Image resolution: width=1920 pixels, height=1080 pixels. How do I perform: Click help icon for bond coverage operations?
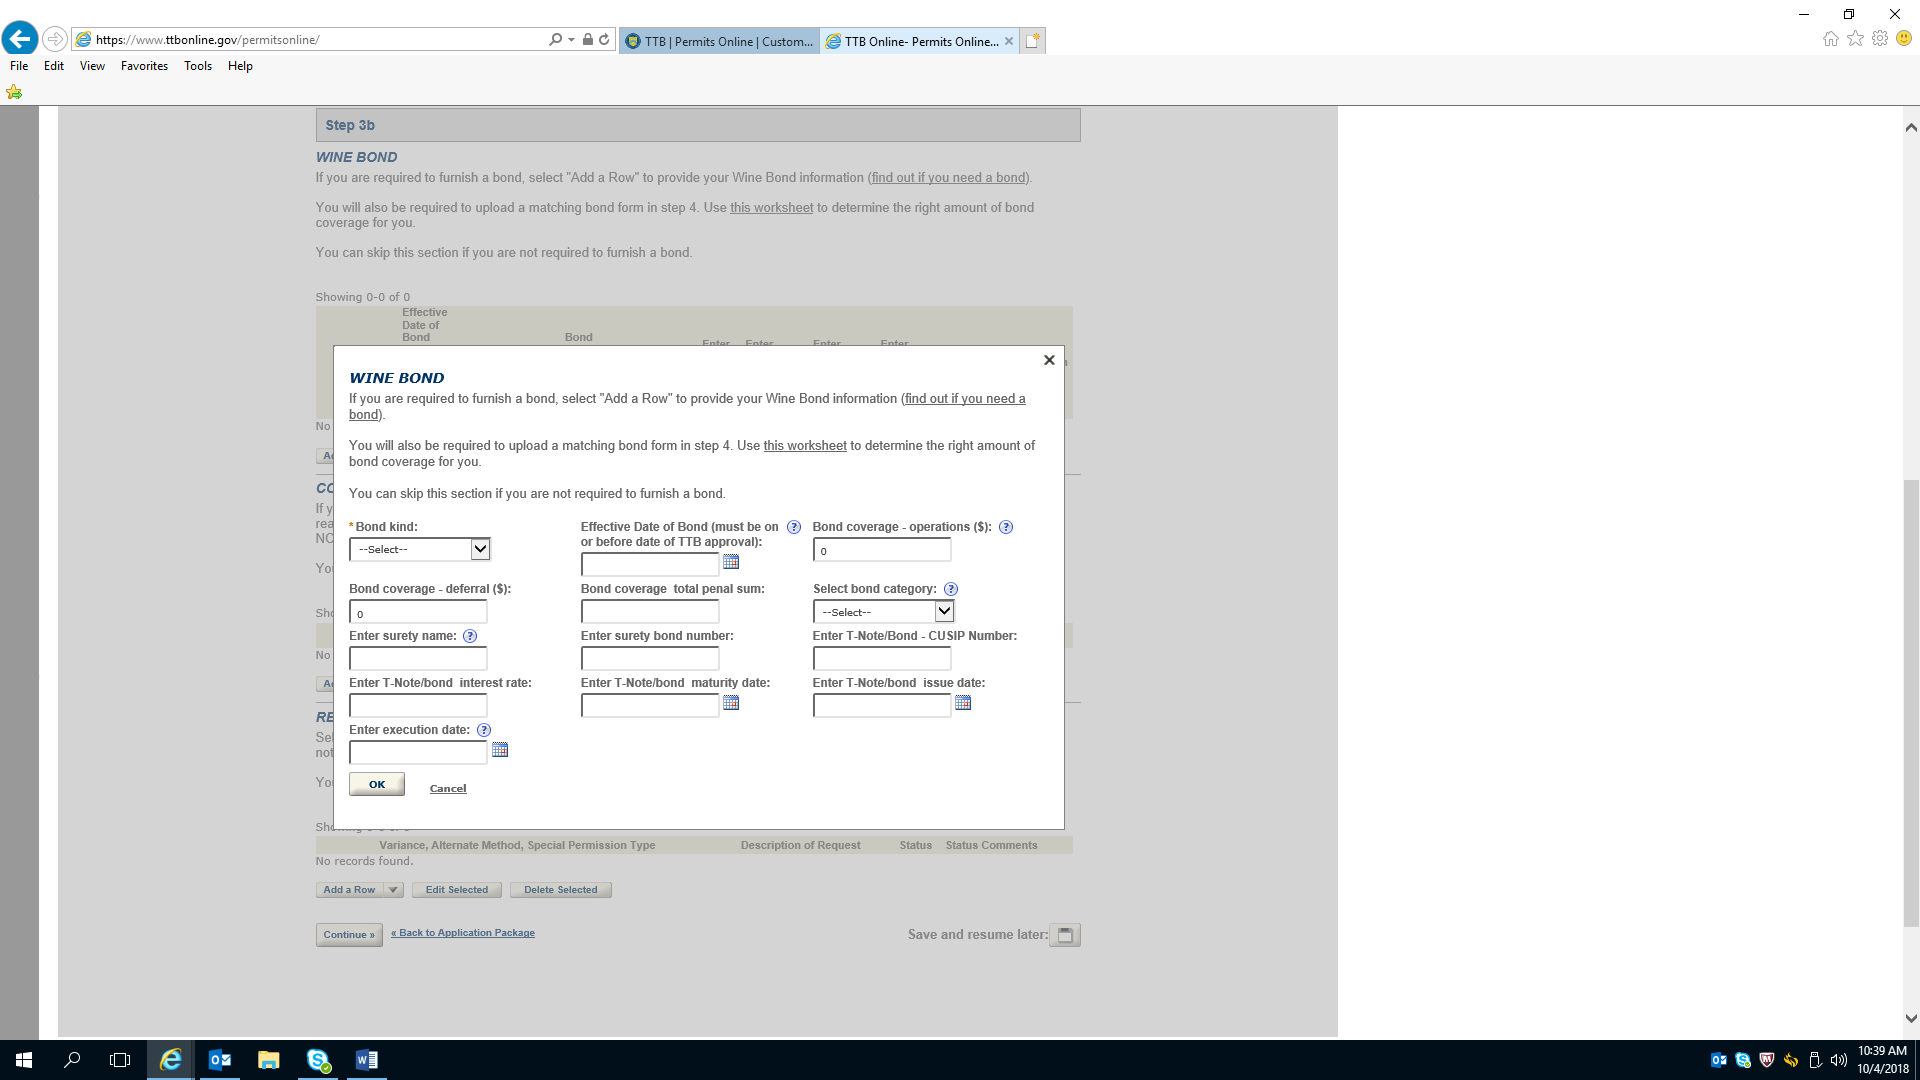pyautogui.click(x=1006, y=527)
